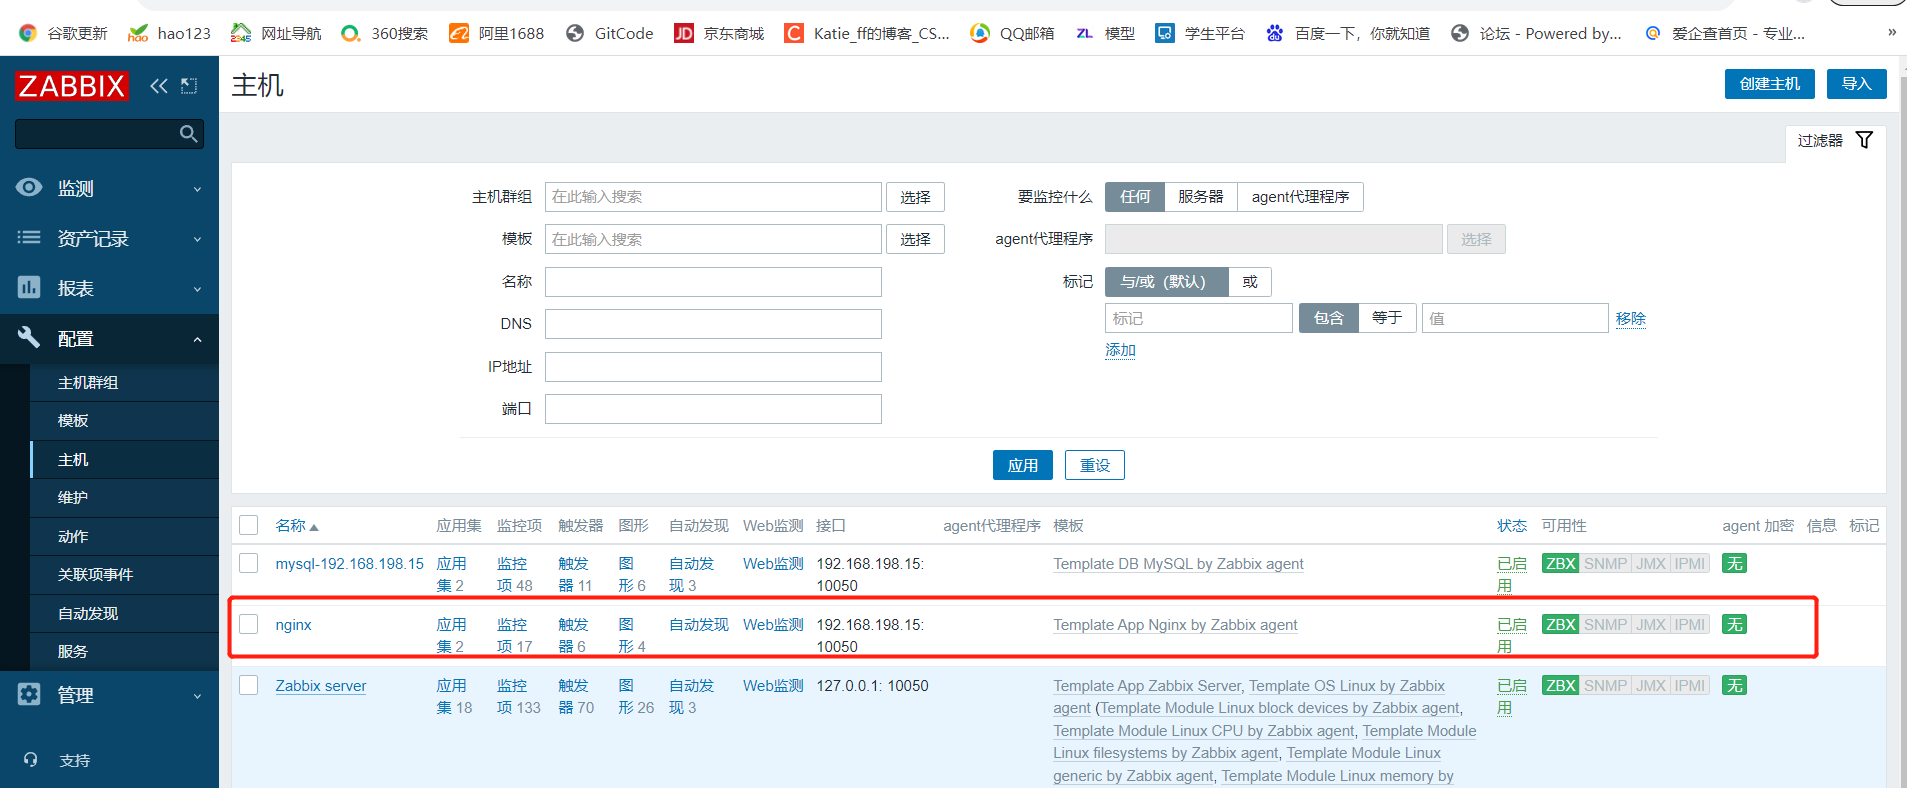The image size is (1907, 788).
Task: Select agent代理程序 monitoring option
Action: tap(1300, 197)
